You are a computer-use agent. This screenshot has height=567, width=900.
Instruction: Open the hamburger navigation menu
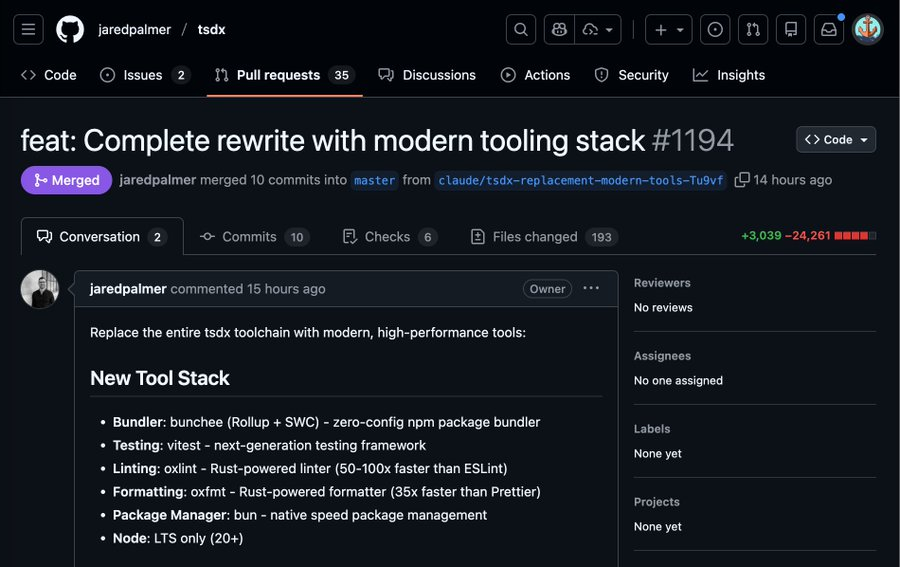(x=28, y=30)
